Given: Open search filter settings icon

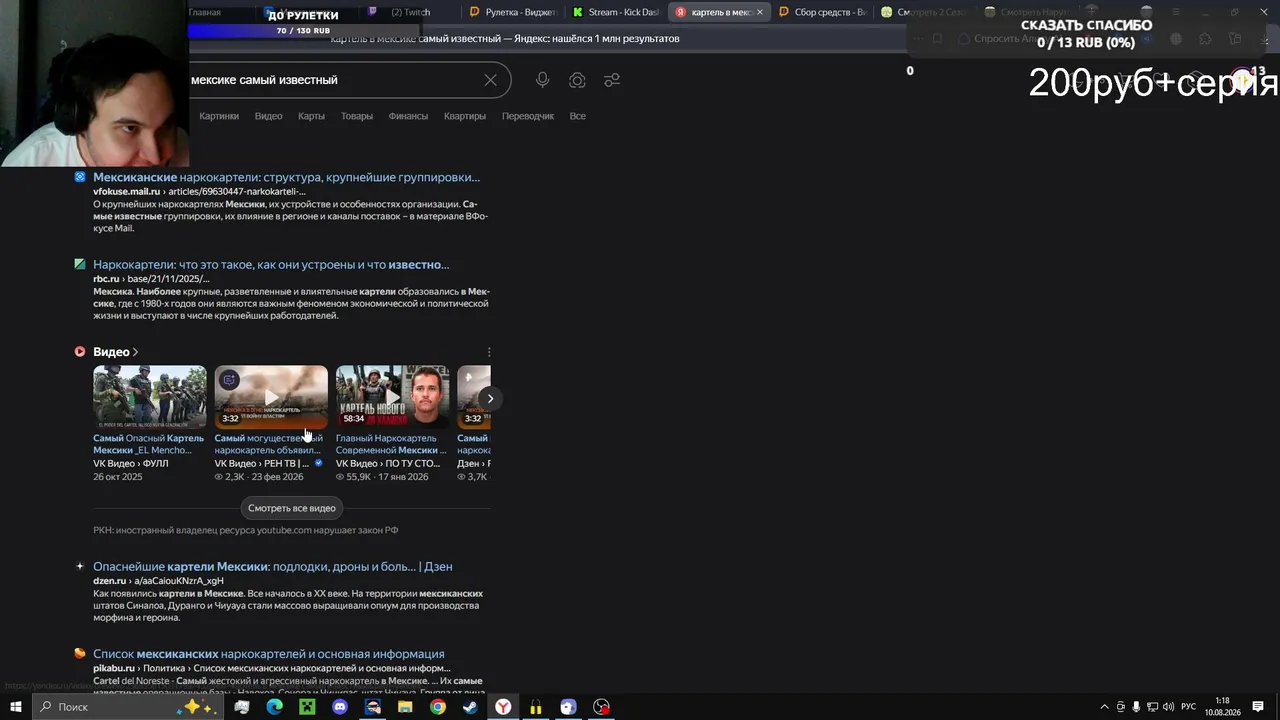Looking at the screenshot, I should tap(612, 80).
